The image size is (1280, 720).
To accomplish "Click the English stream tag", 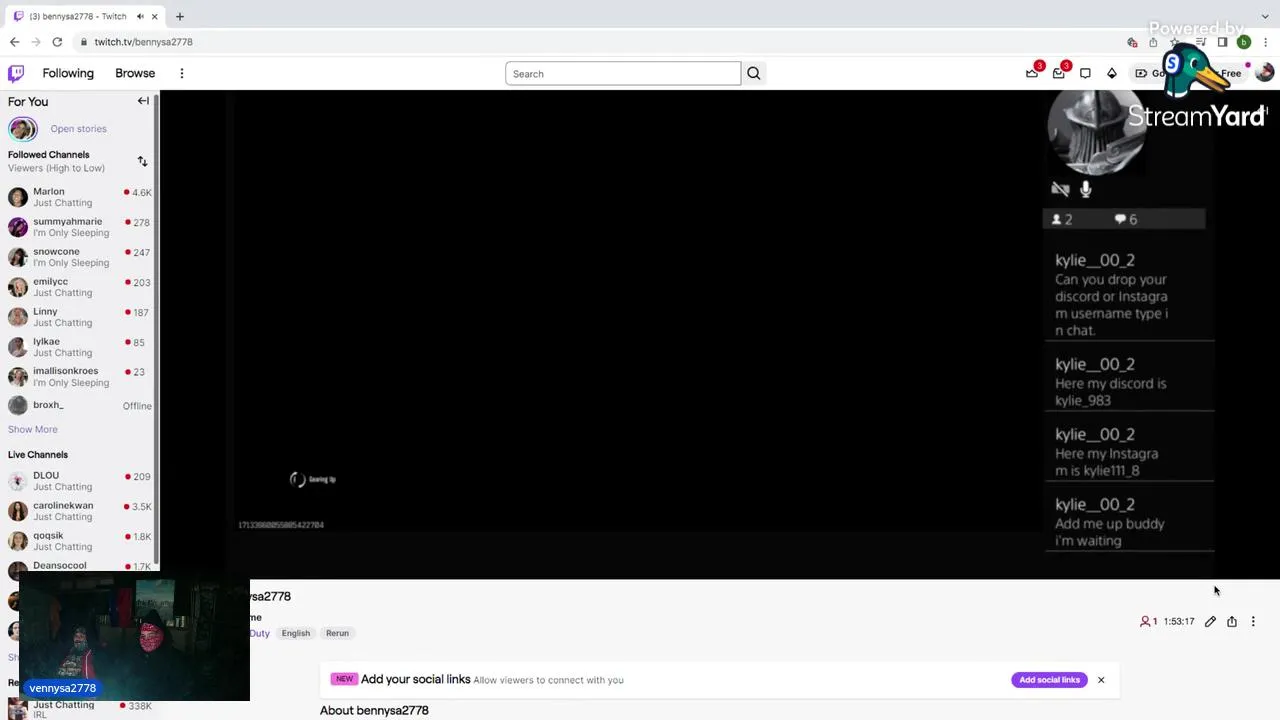I will 296,633.
